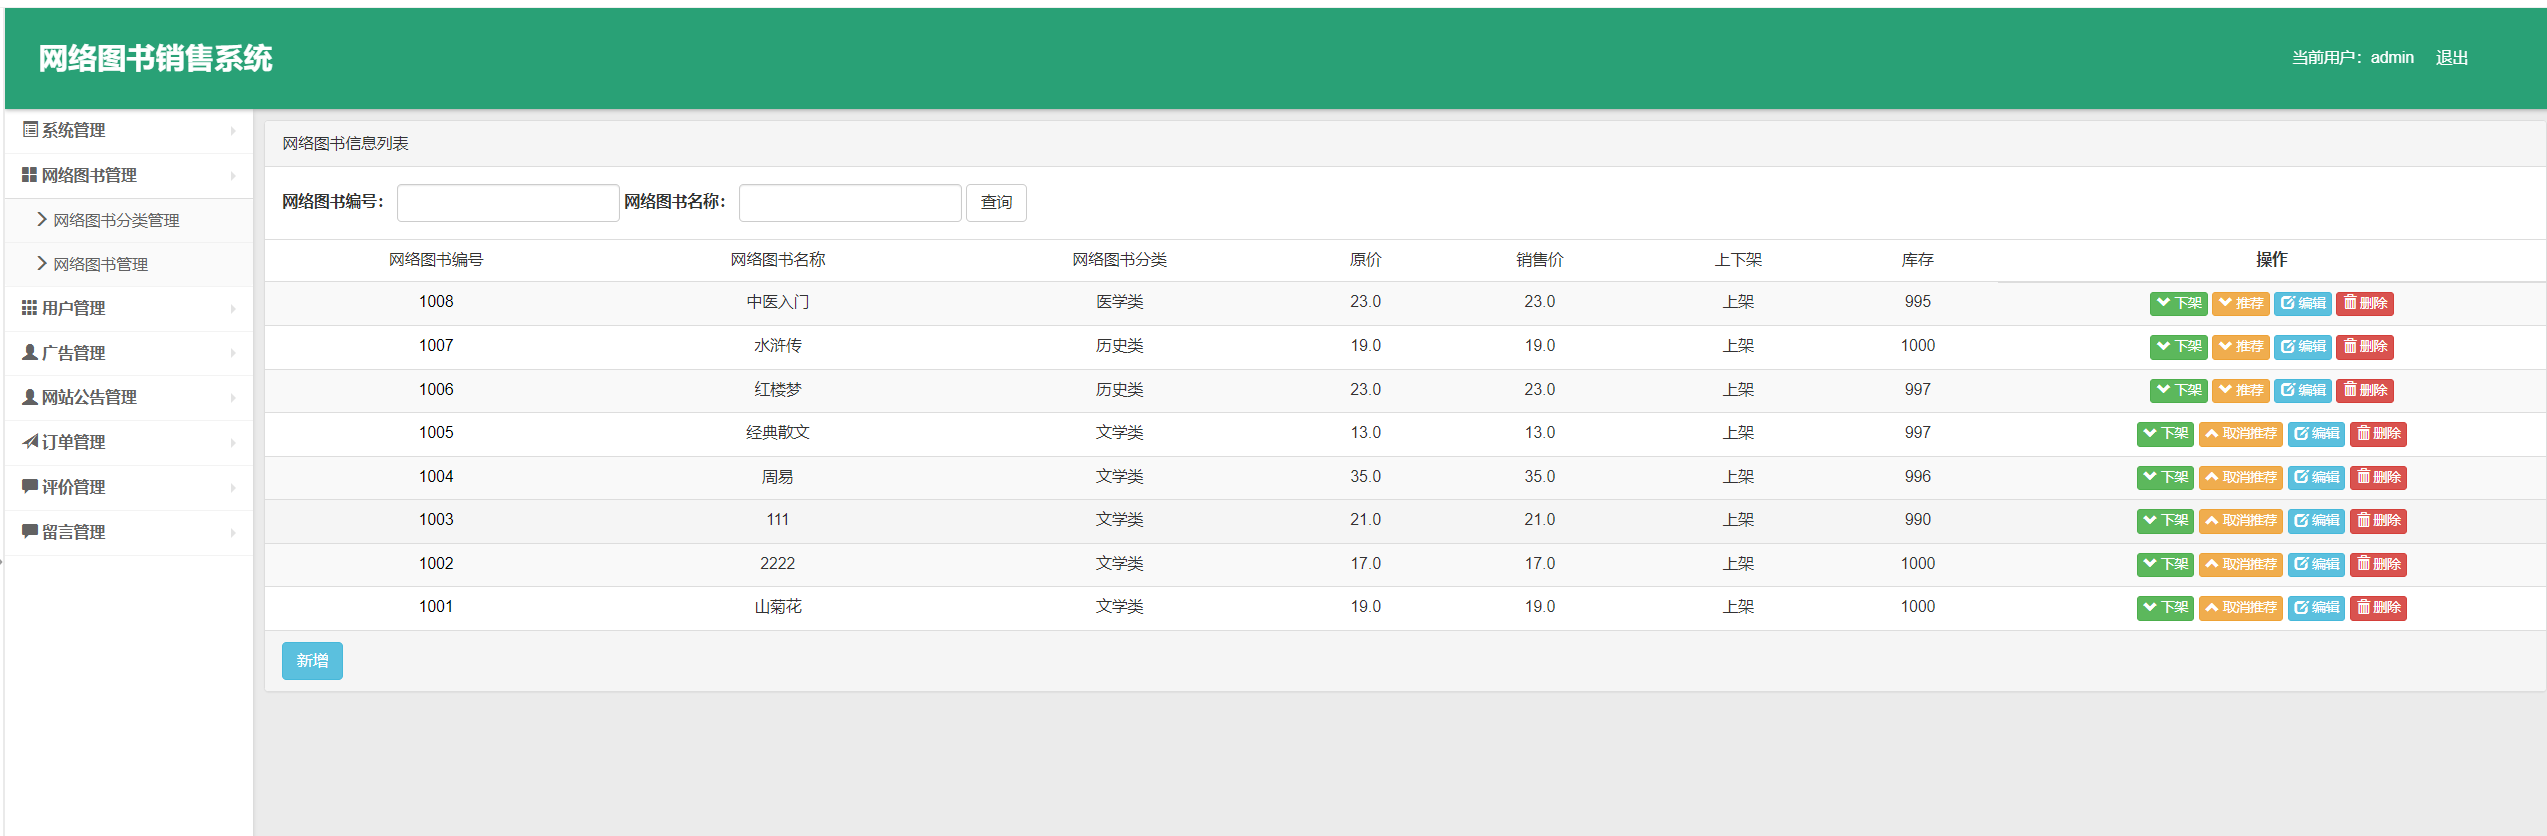Open the 网络图书管理 submenu item

coord(100,264)
